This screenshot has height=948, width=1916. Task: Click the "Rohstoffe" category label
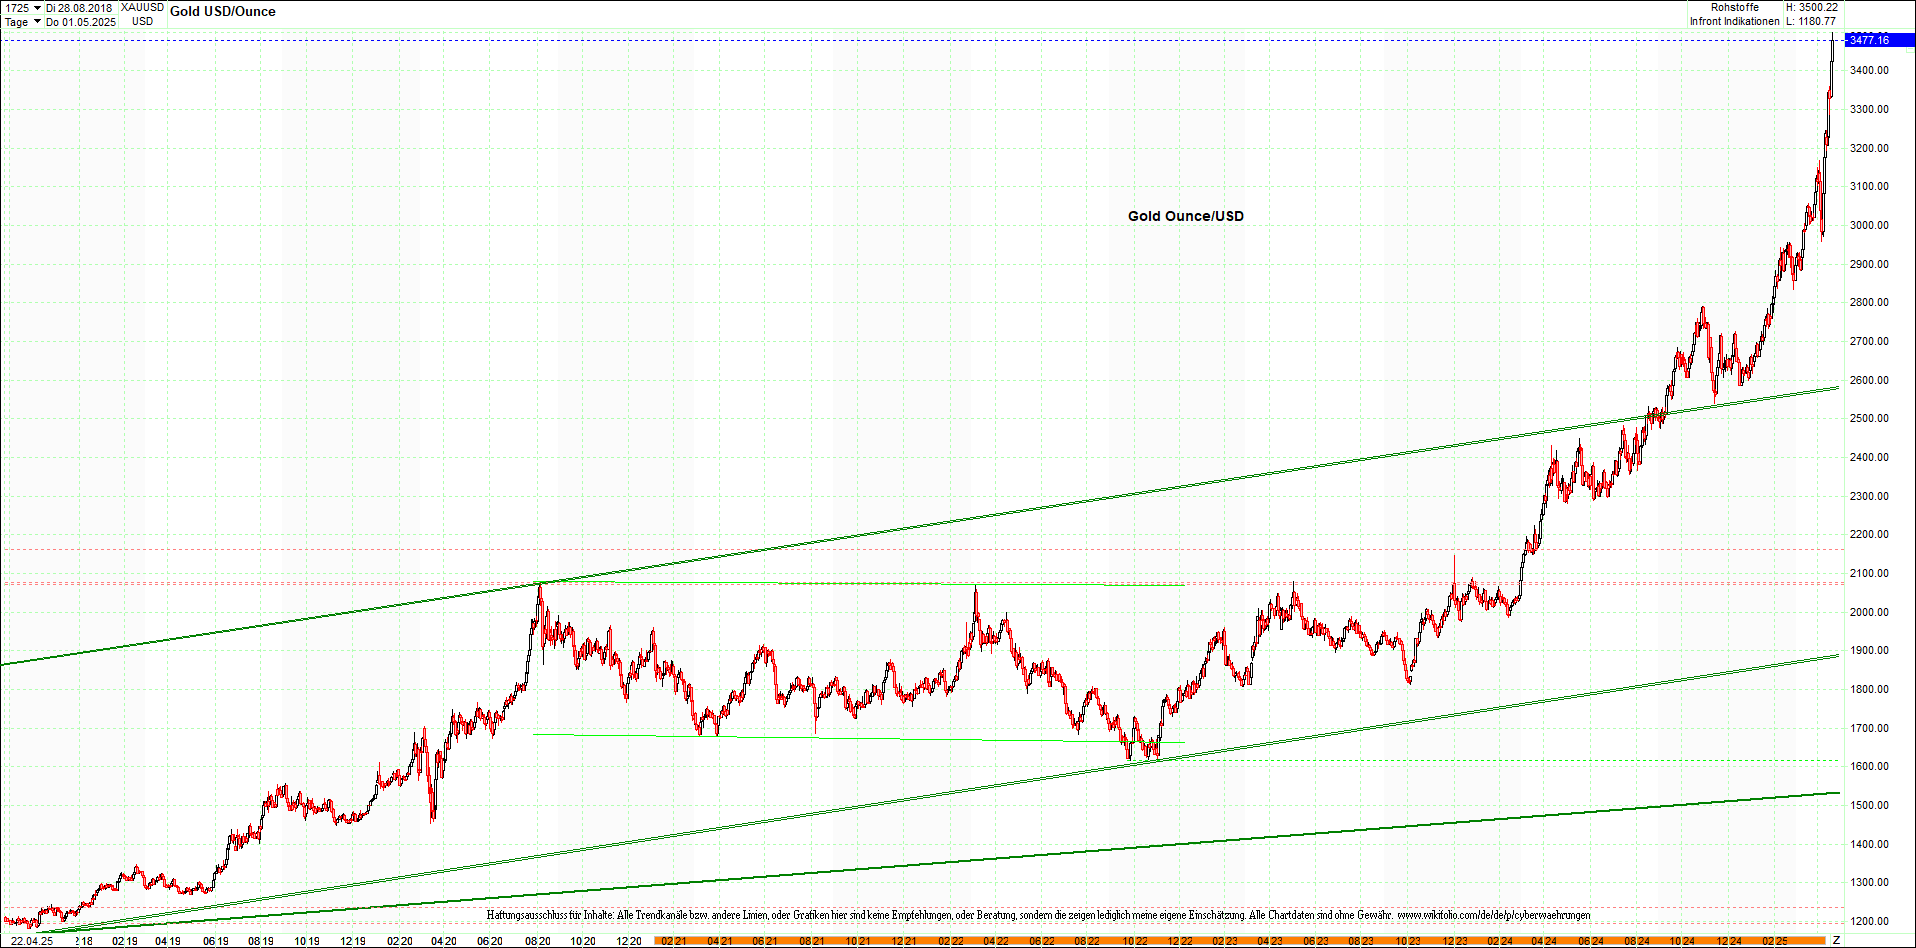[x=1733, y=6]
